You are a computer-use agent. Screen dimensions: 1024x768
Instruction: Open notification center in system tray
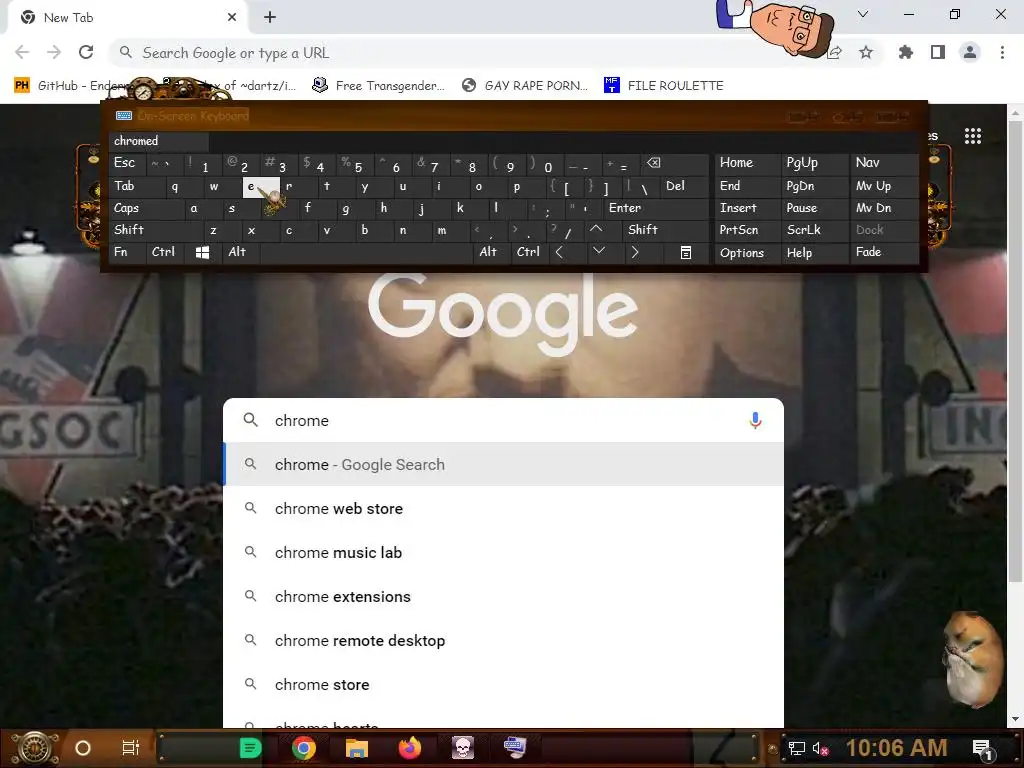tap(984, 749)
